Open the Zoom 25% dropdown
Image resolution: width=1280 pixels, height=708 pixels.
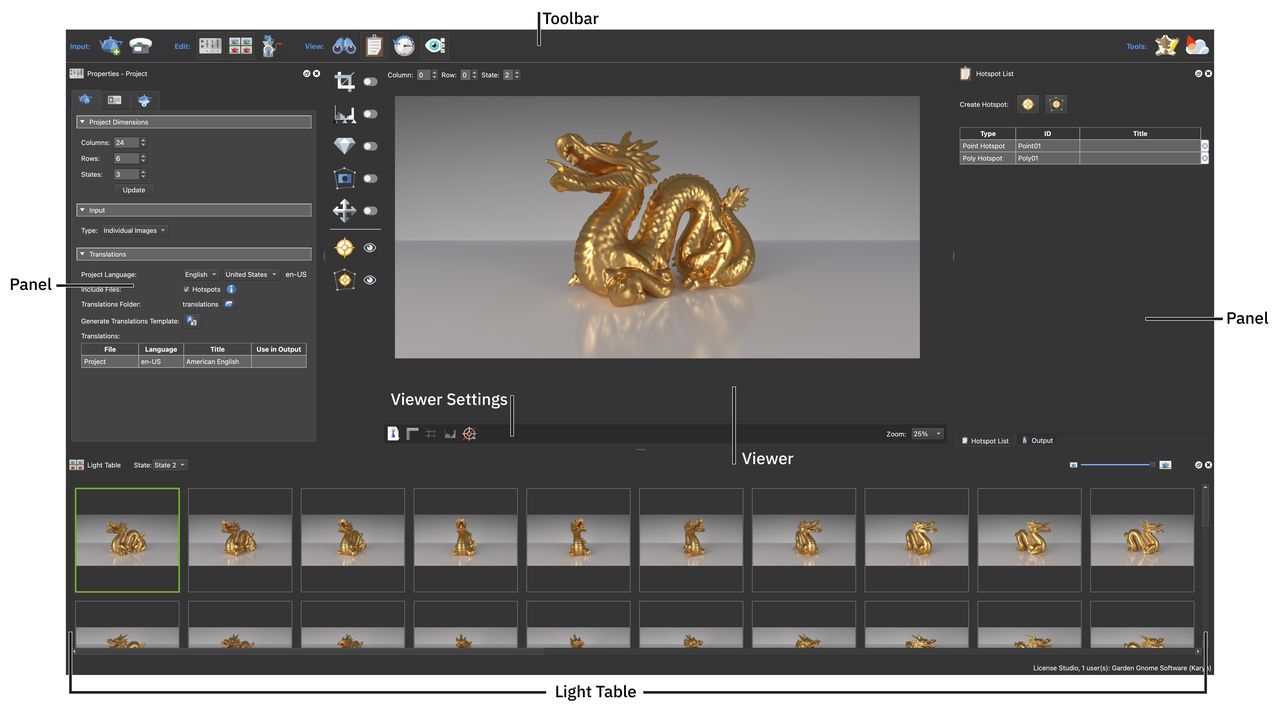[x=926, y=434]
